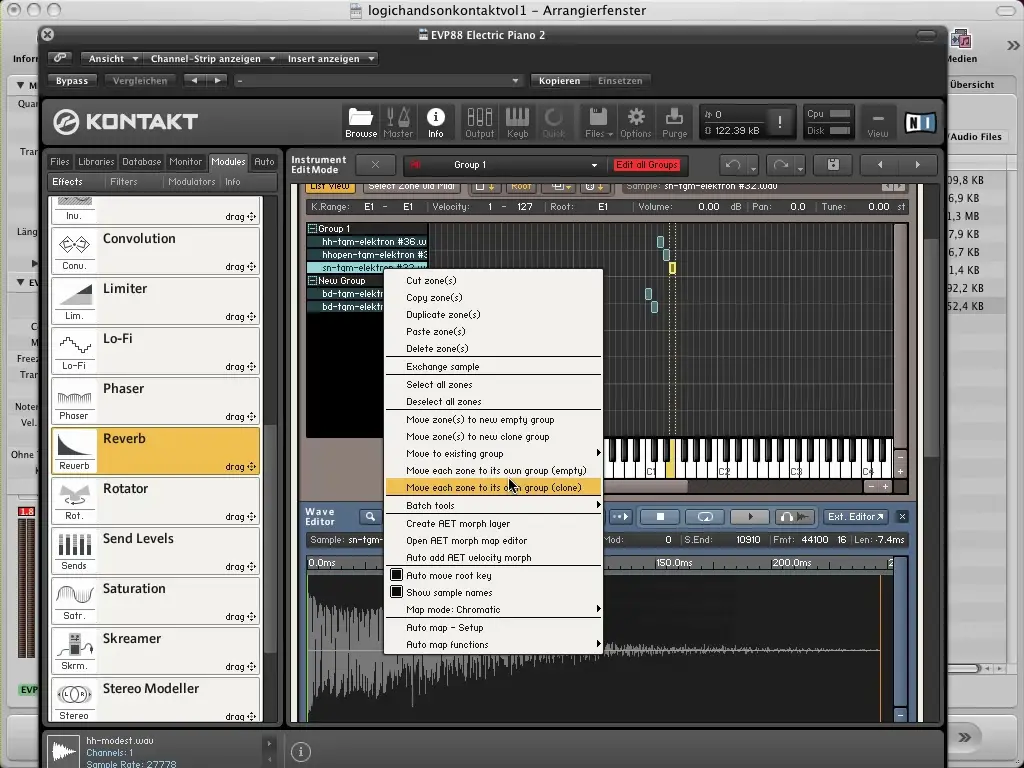Open Channel-Strip anzeigen dropdown

pyautogui.click(x=212, y=59)
